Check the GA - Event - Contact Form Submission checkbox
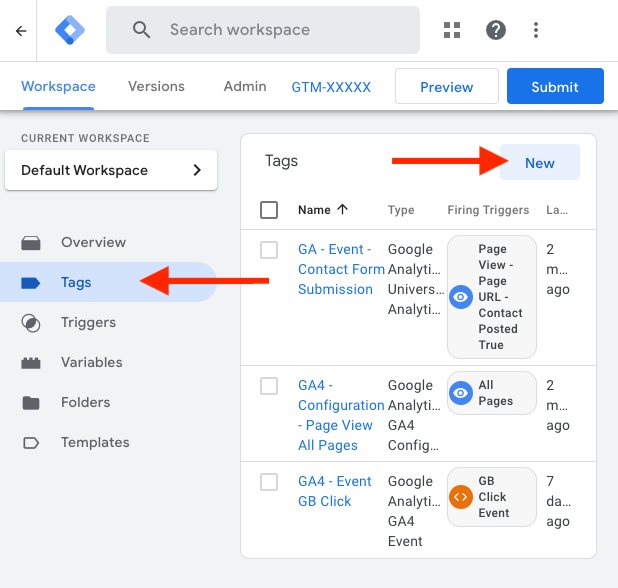618x588 pixels. (x=269, y=250)
